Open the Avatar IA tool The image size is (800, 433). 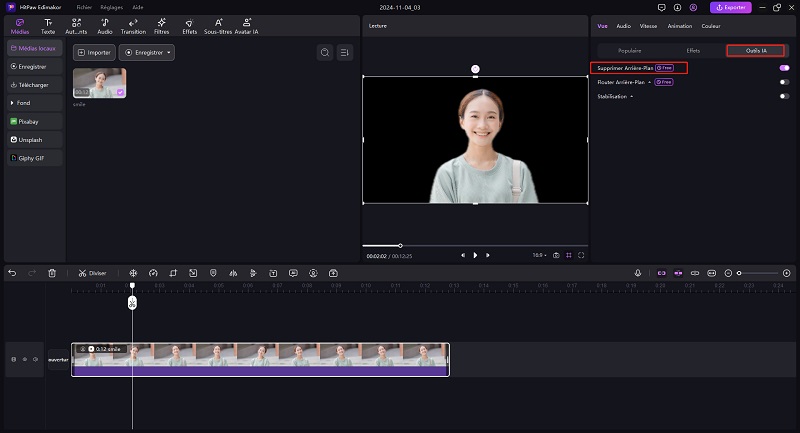click(245, 26)
